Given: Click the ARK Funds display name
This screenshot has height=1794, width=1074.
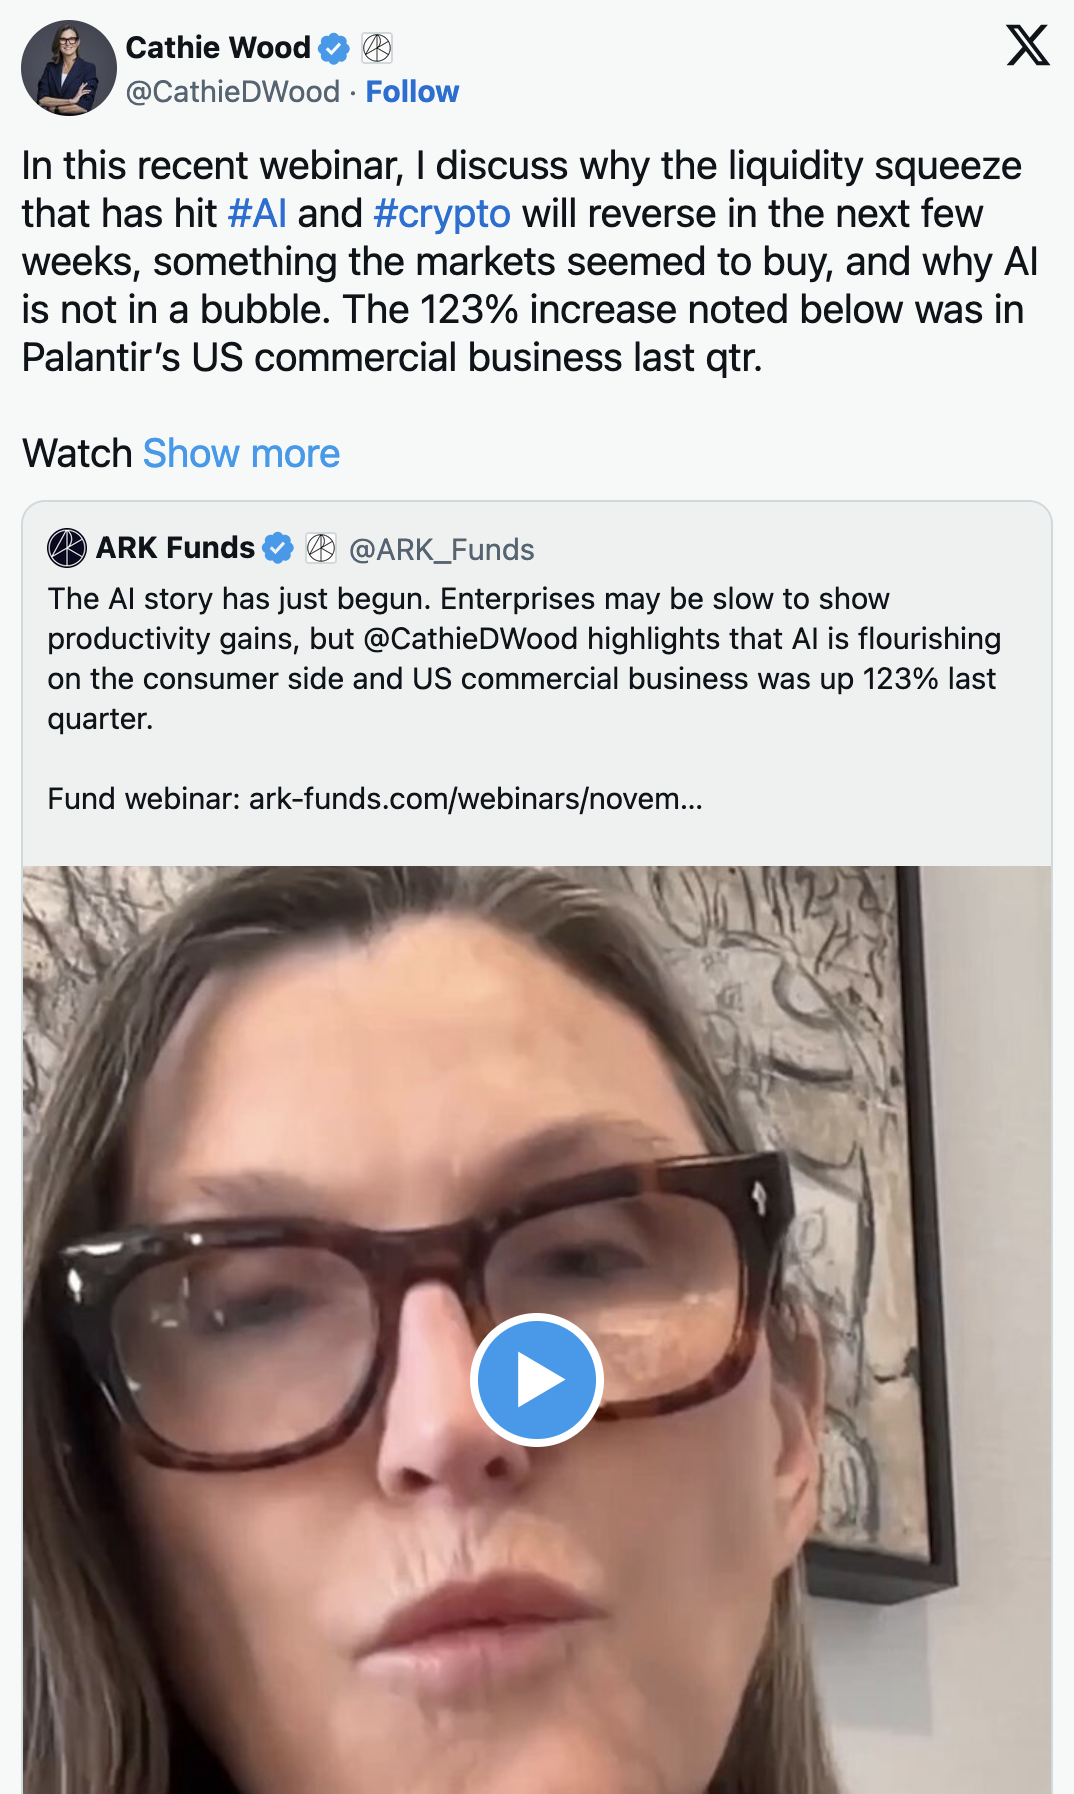Looking at the screenshot, I should point(176,548).
